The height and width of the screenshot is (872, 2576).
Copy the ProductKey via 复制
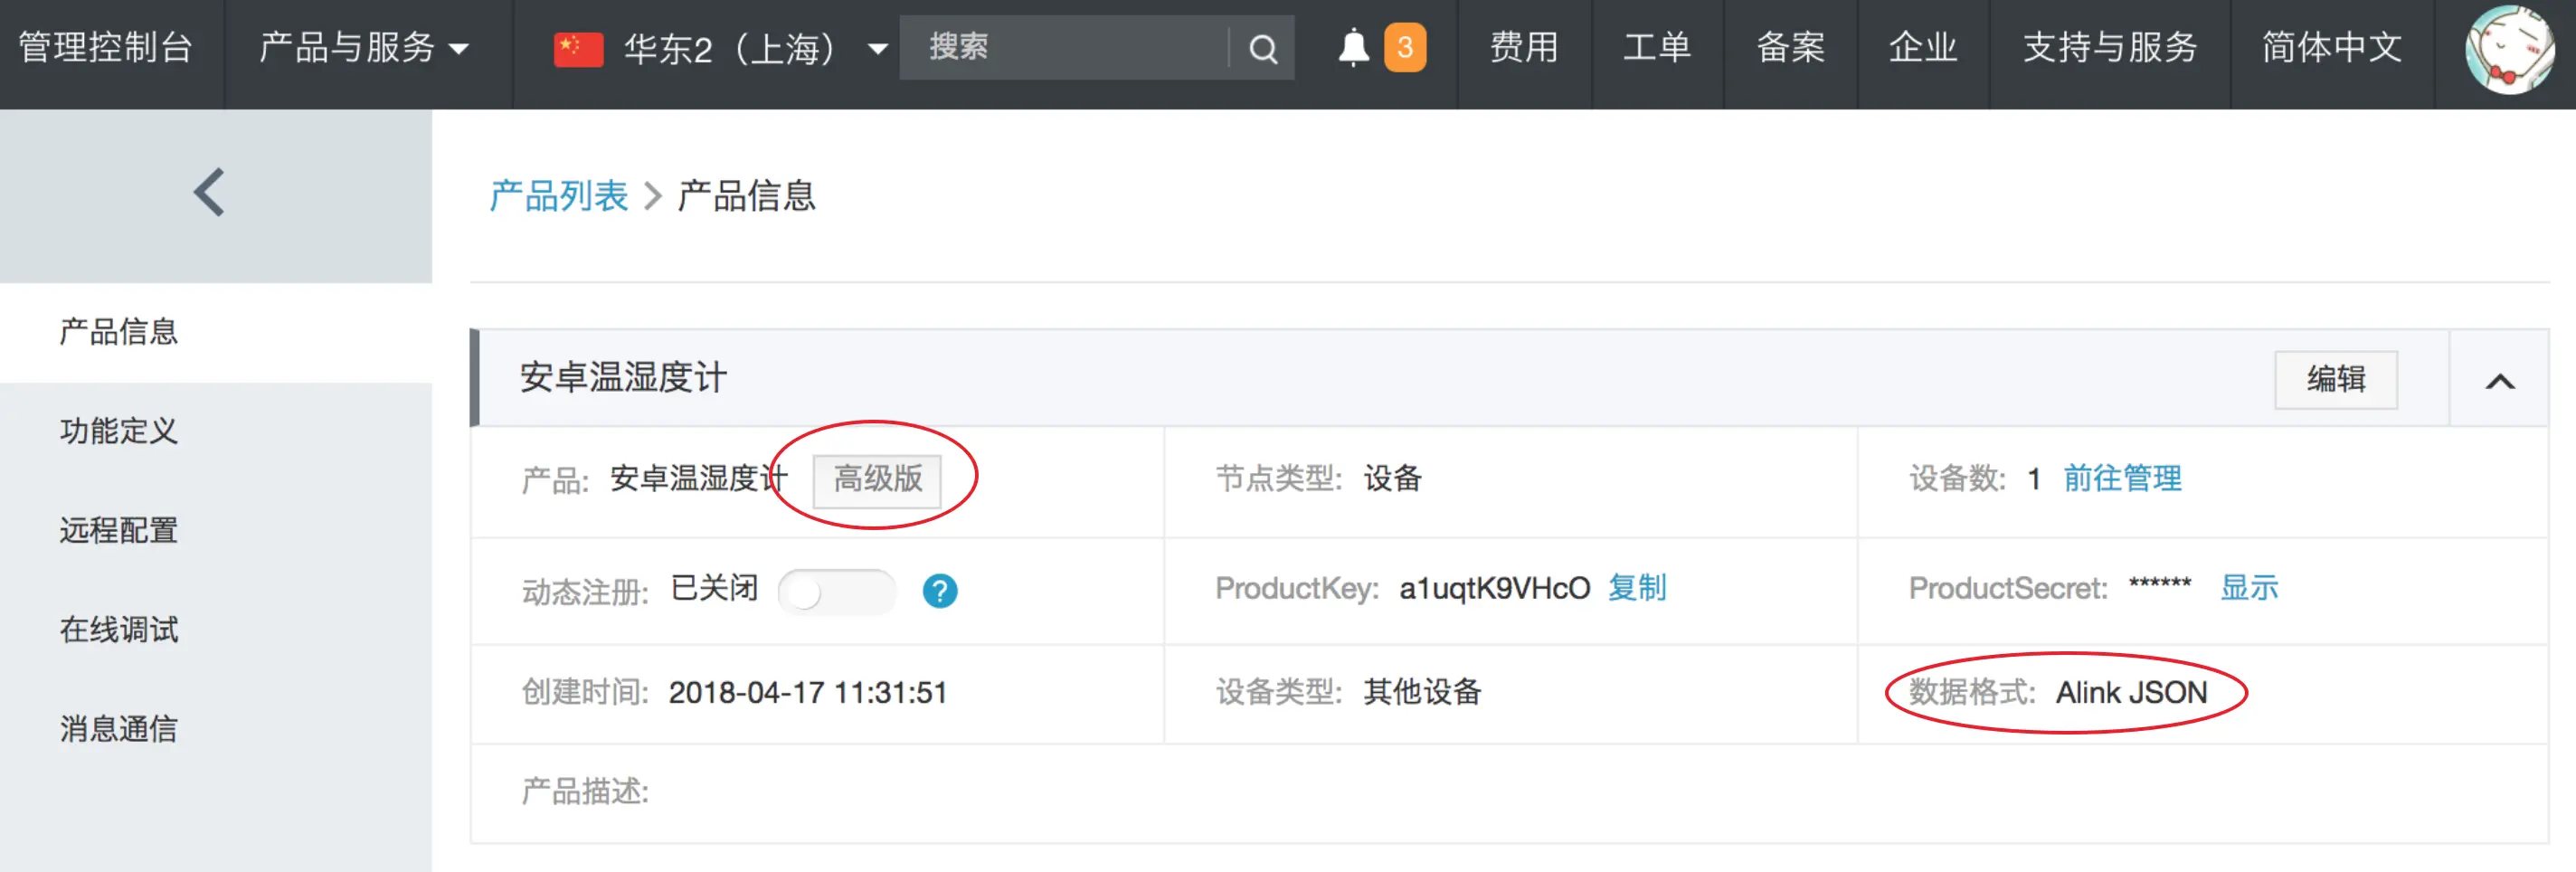click(1637, 587)
